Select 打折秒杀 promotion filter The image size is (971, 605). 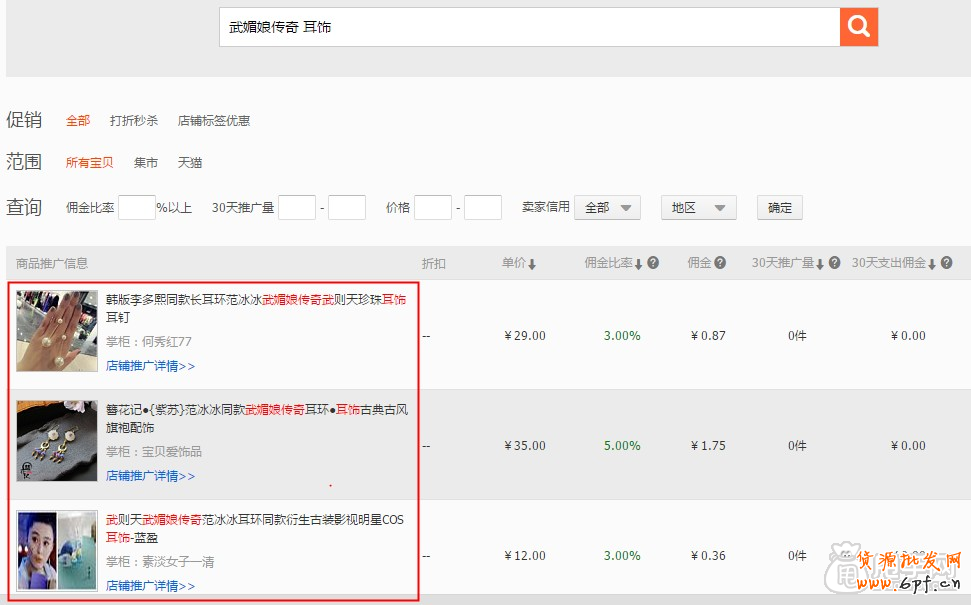[x=134, y=121]
